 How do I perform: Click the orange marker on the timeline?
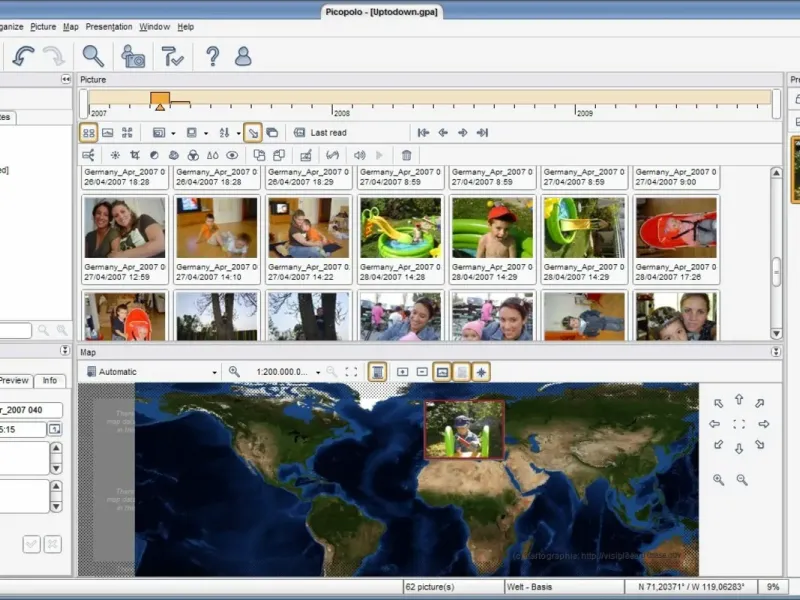(159, 100)
